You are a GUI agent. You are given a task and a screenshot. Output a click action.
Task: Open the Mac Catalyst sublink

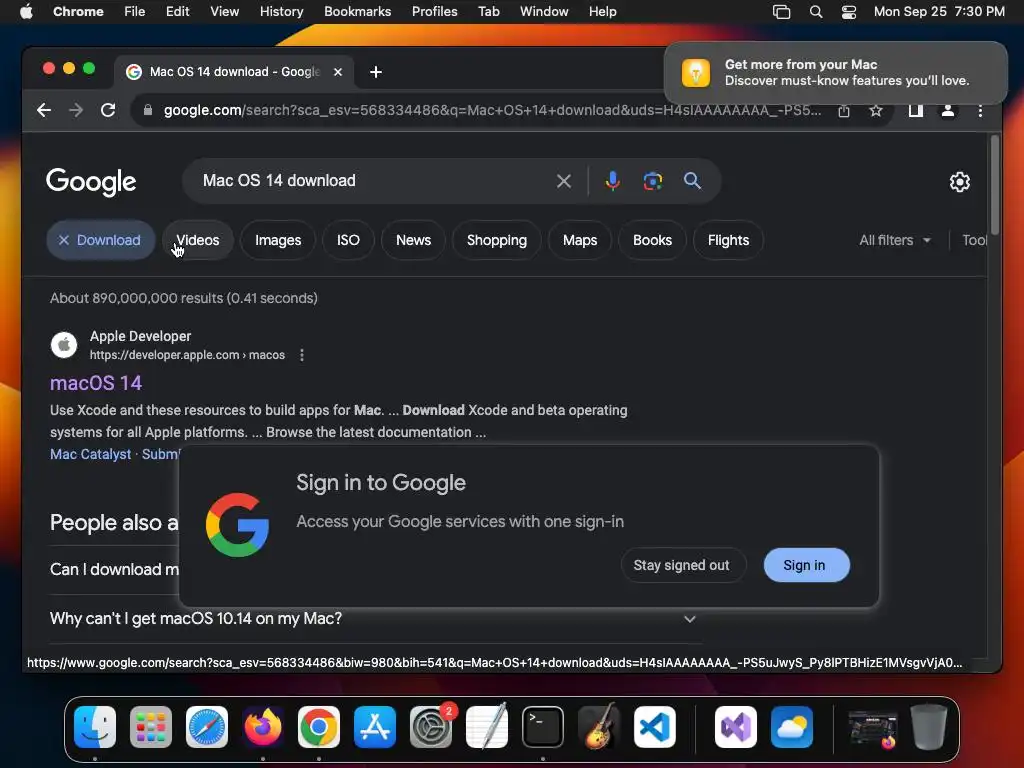(91, 455)
